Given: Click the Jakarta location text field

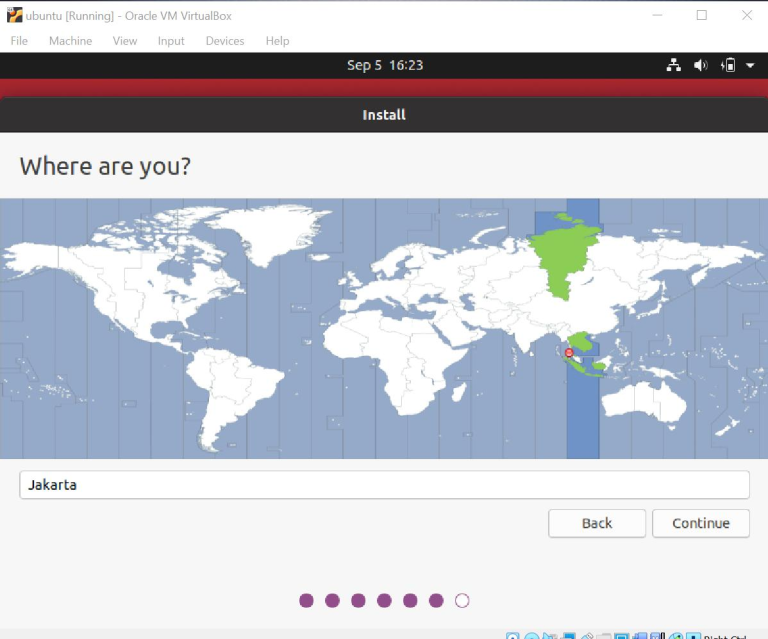Looking at the screenshot, I should point(384,485).
